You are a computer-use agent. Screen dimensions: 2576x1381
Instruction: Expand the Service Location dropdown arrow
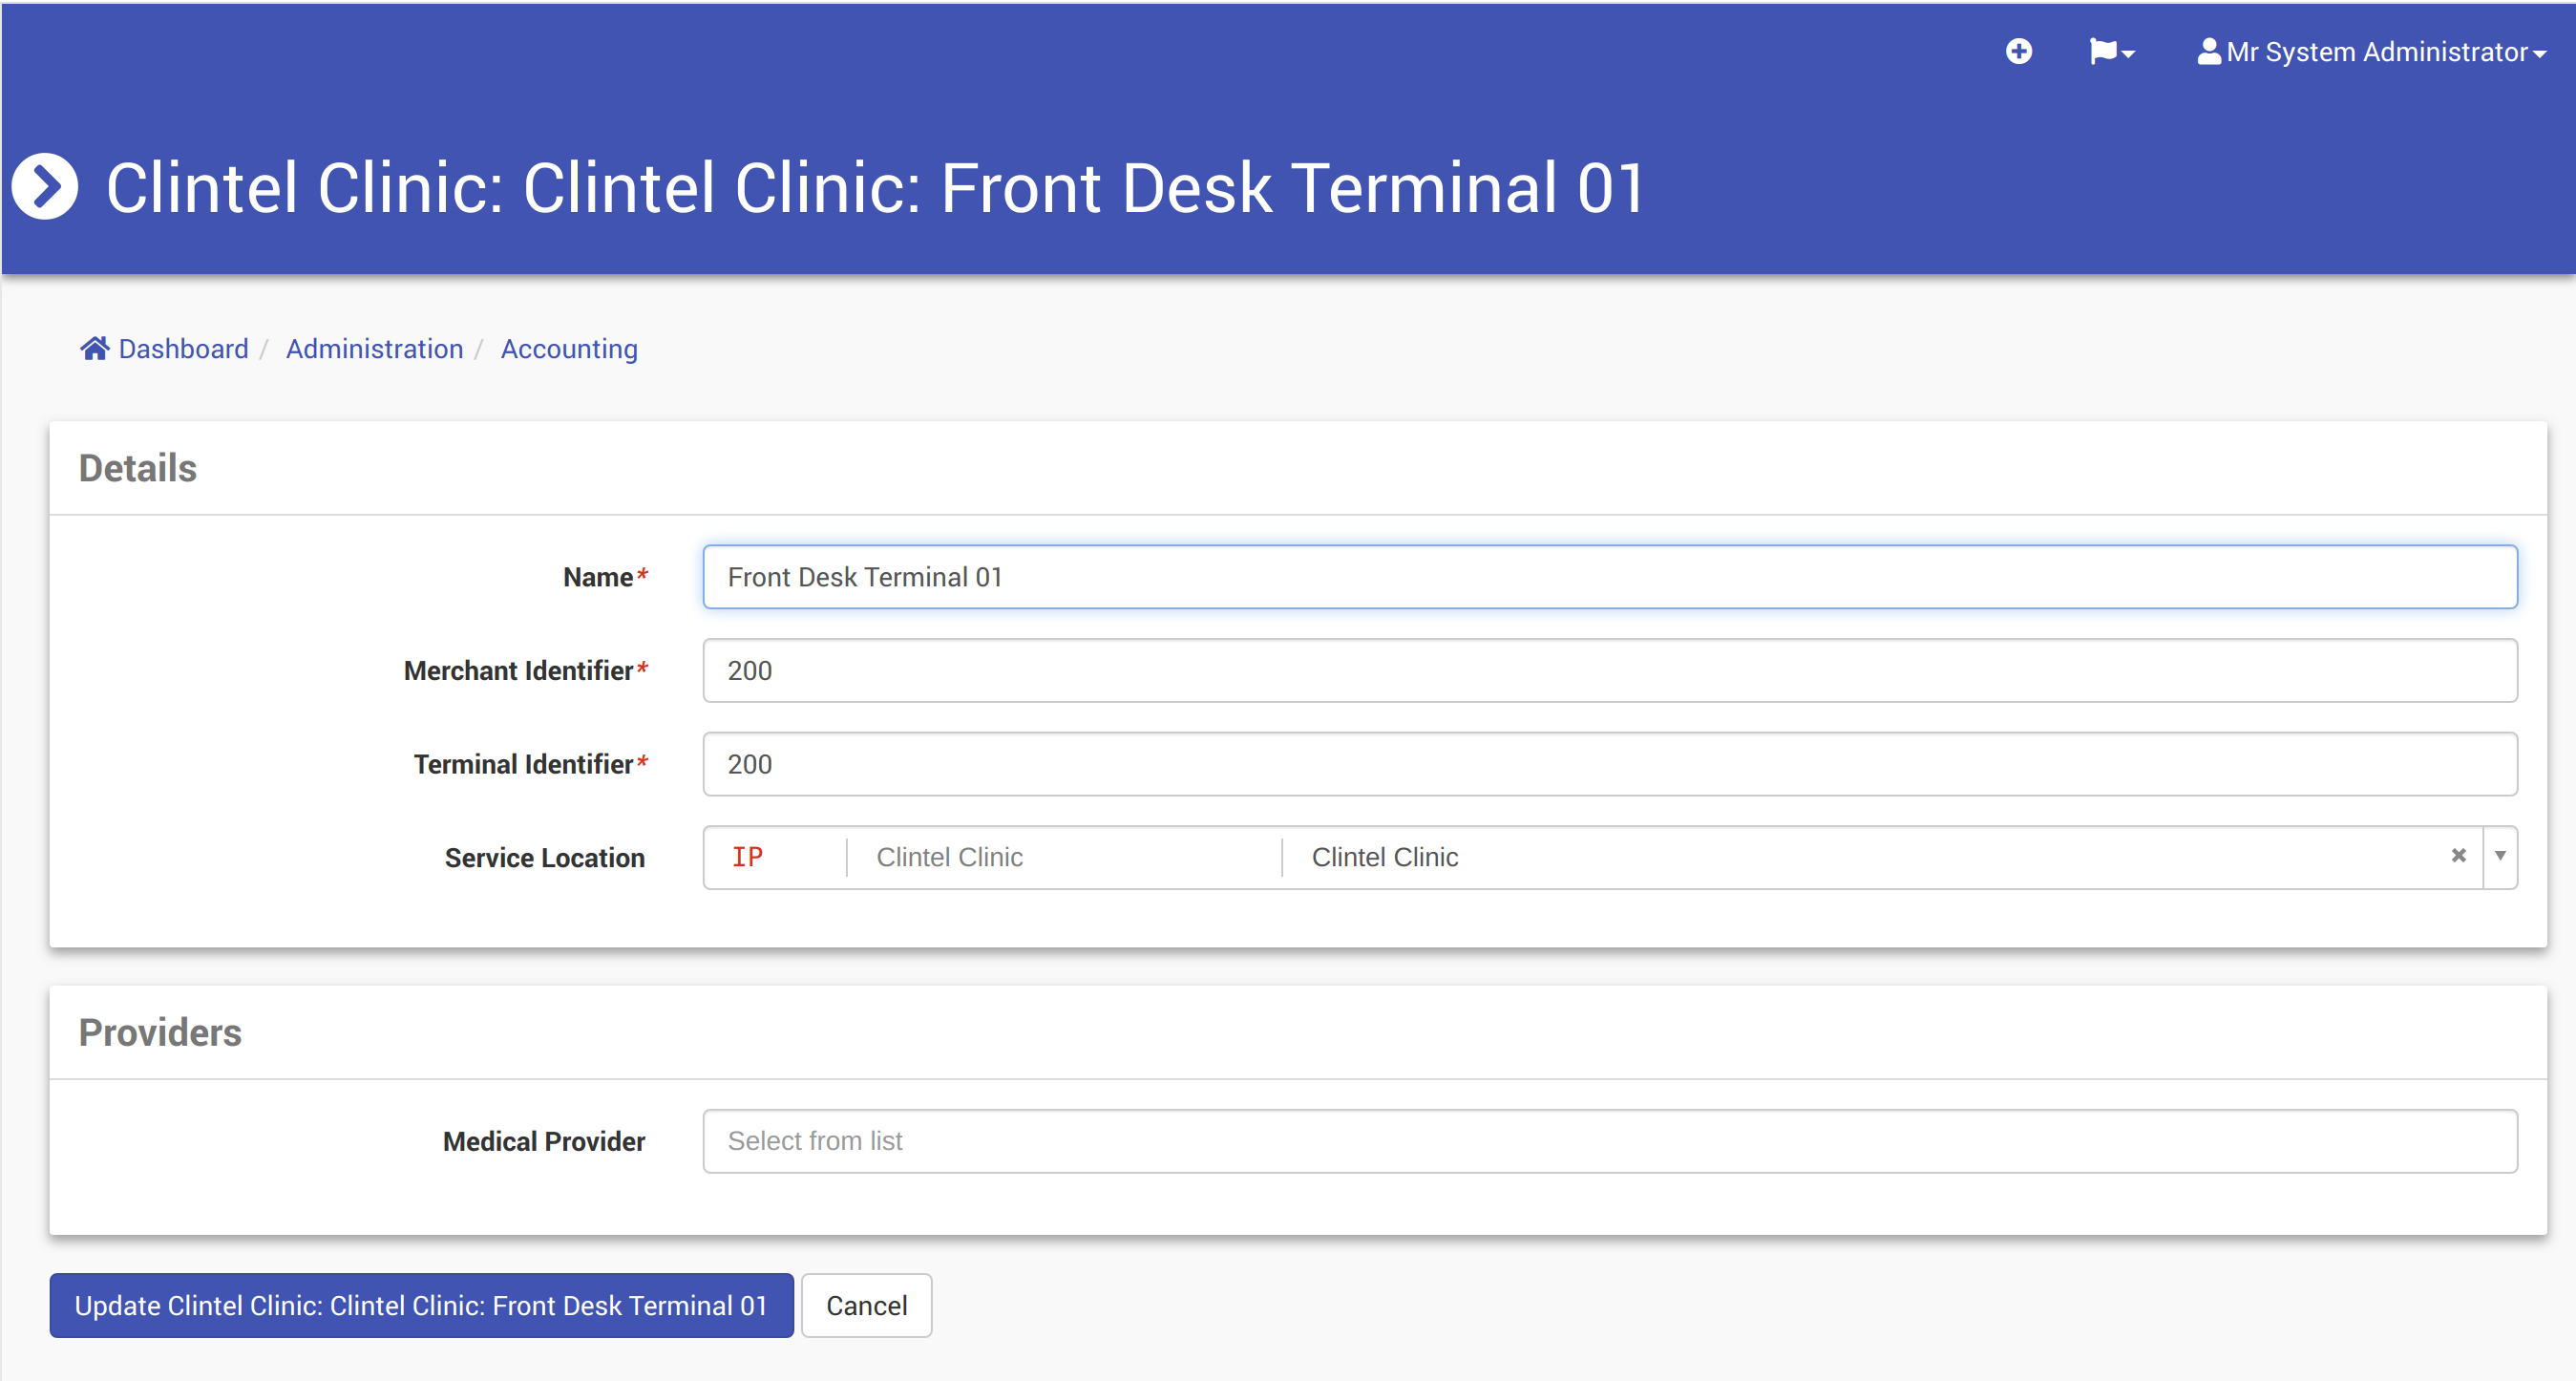click(x=2500, y=856)
